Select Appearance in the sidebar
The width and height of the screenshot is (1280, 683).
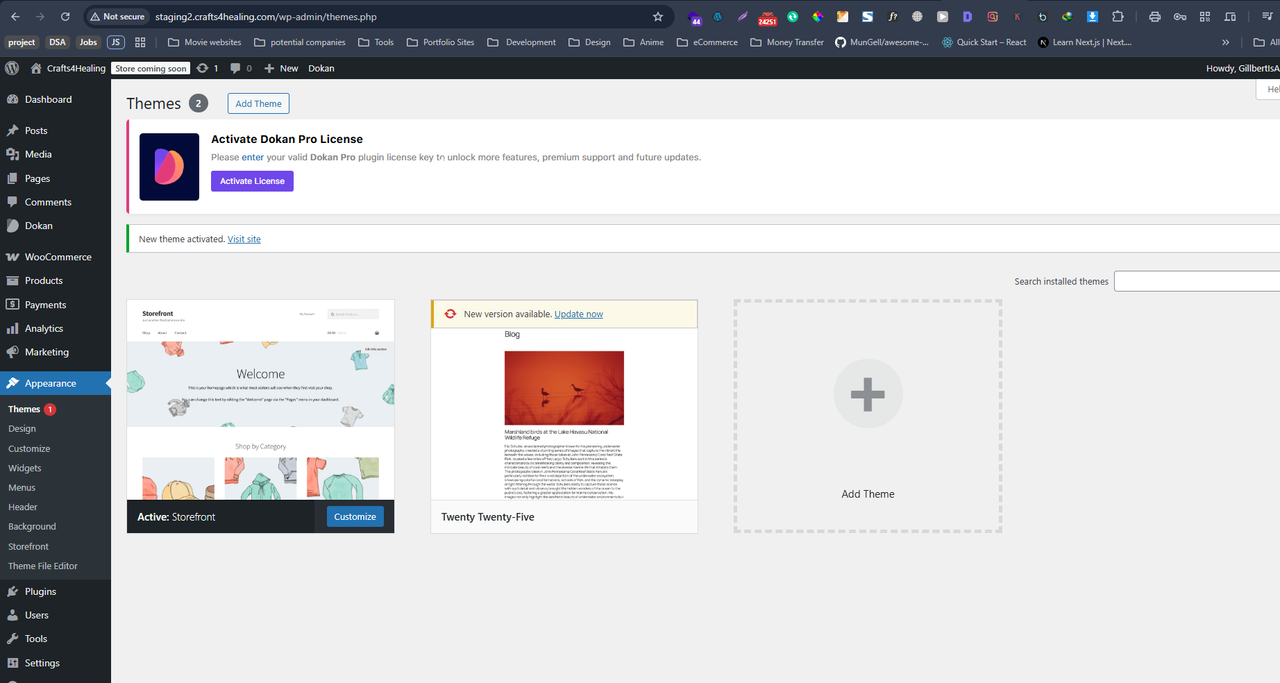click(x=55, y=383)
